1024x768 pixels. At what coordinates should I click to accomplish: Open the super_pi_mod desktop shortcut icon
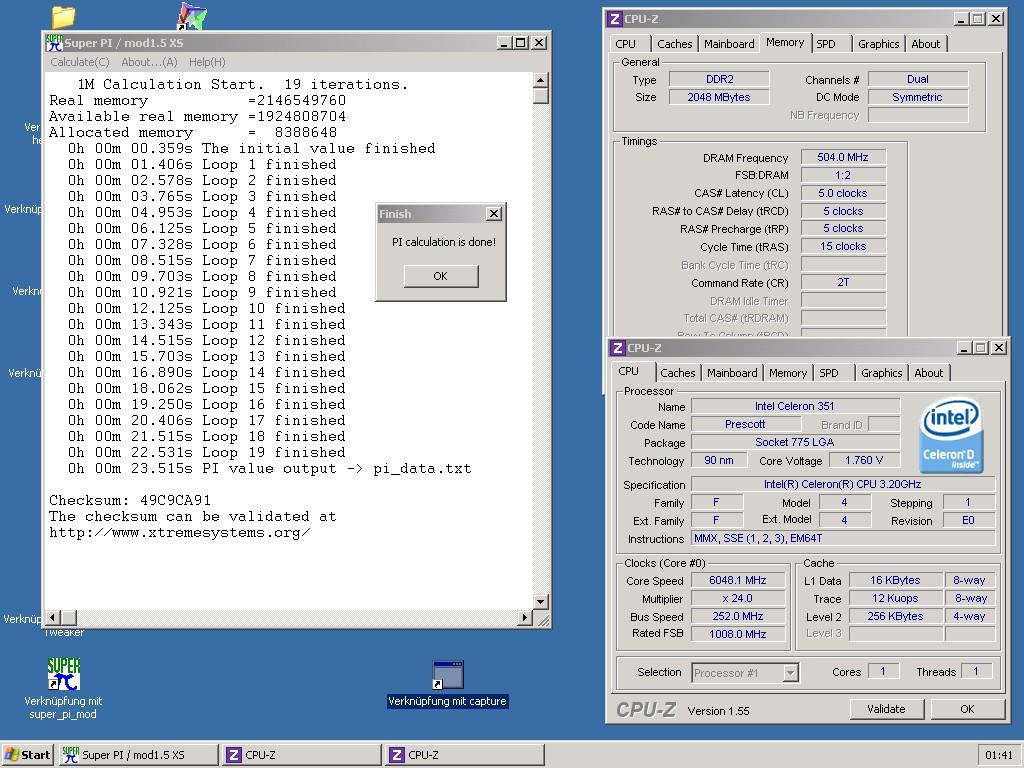pos(63,674)
